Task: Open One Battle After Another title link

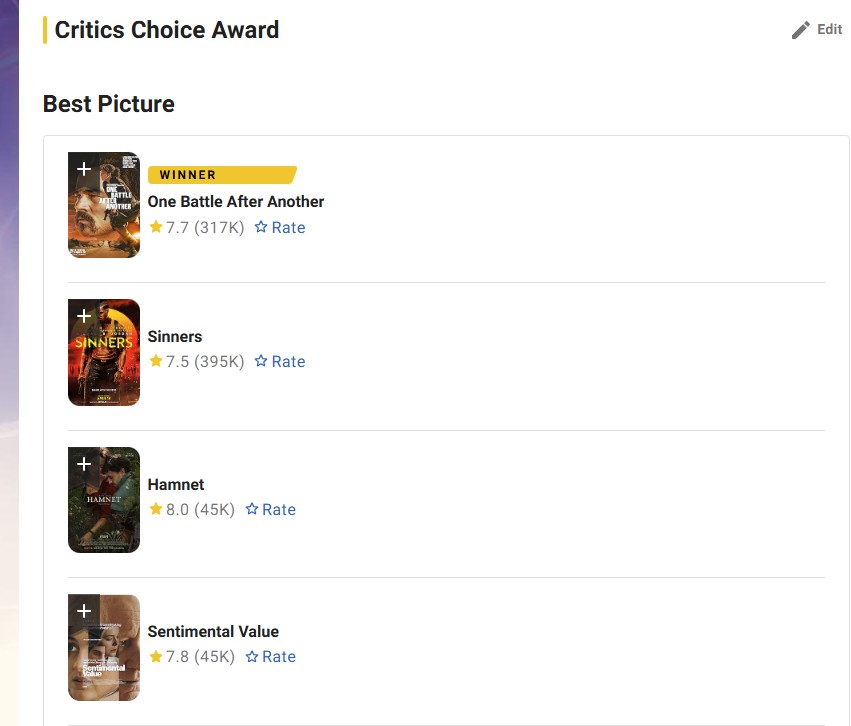Action: (x=236, y=201)
